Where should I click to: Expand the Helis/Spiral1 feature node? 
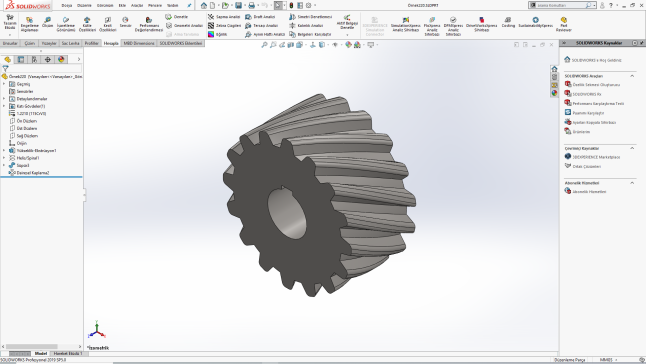[x=4, y=158]
